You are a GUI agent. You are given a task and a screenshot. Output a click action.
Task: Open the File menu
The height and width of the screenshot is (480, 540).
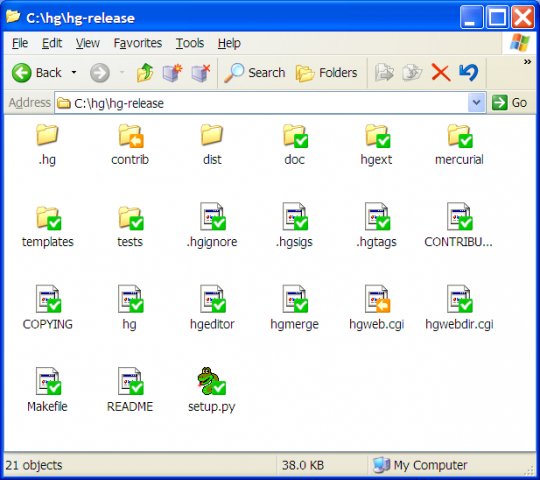click(20, 43)
